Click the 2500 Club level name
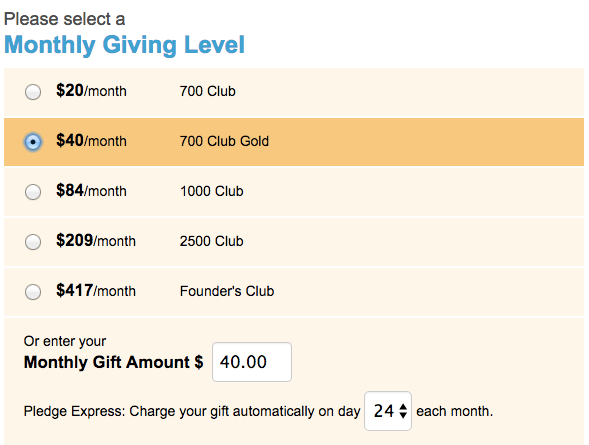 click(211, 241)
